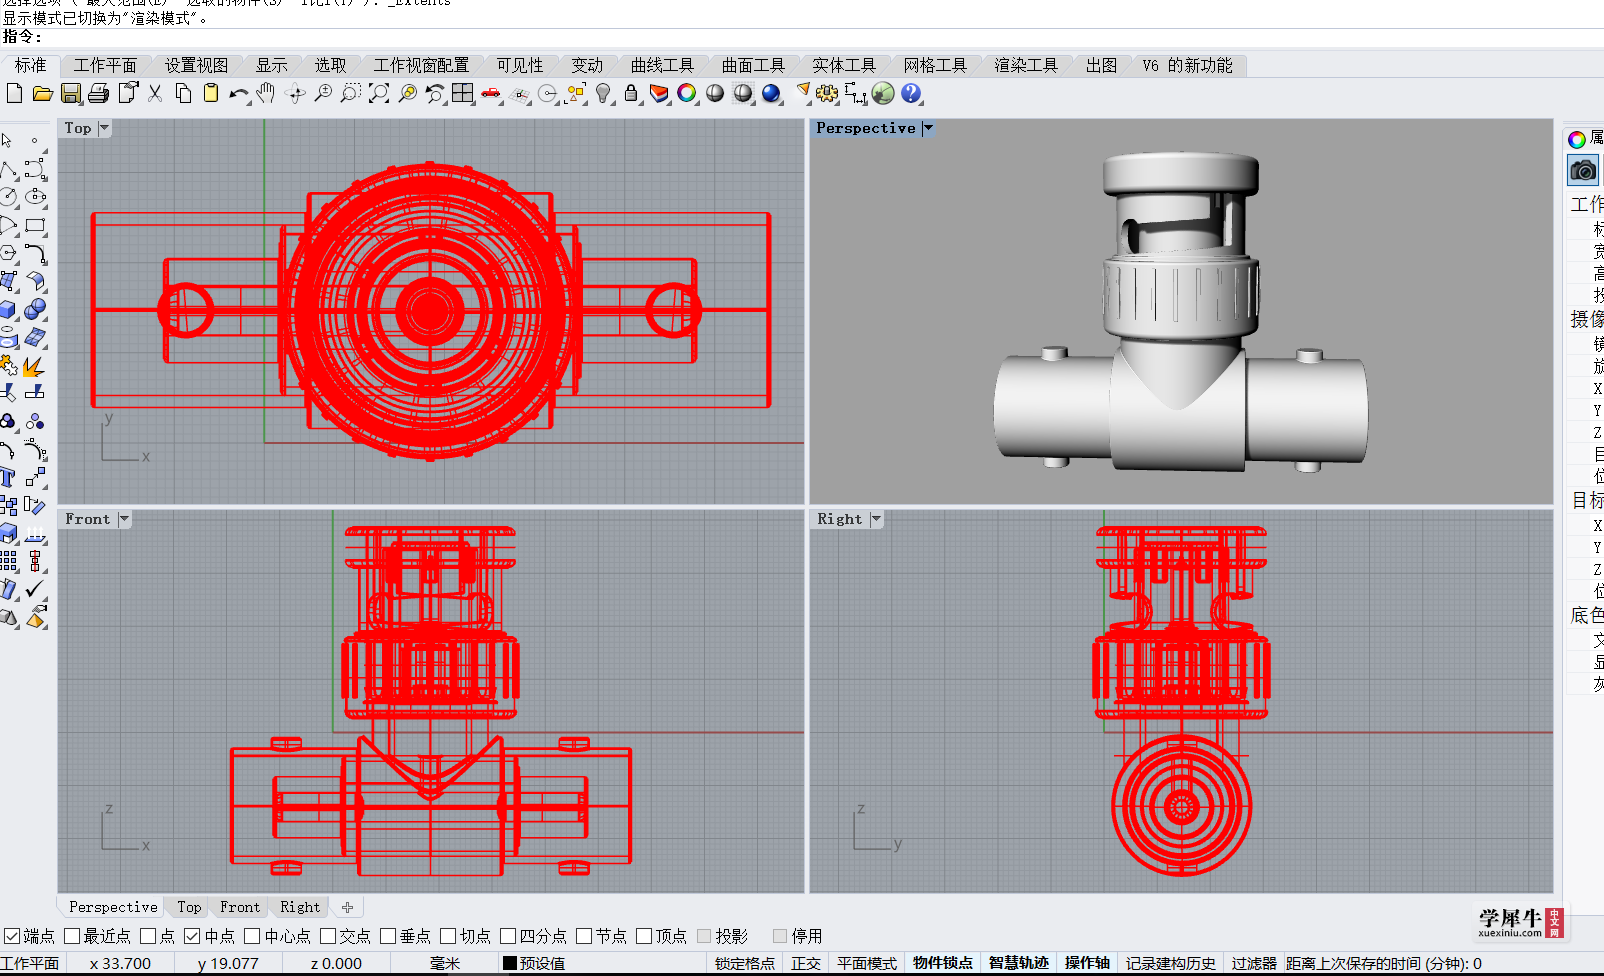Click the Zoom Extents icon
1604x976 pixels.
(x=379, y=93)
